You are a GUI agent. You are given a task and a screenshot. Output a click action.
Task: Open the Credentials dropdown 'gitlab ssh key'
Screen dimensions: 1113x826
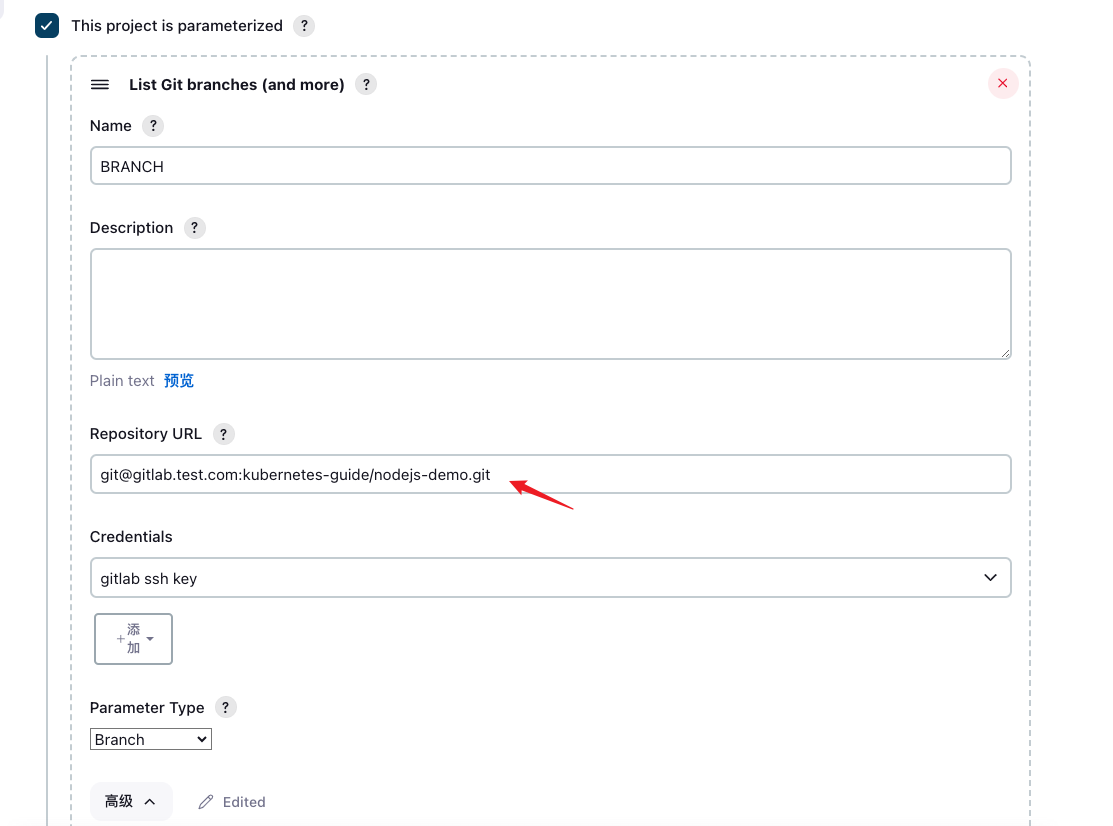(551, 578)
